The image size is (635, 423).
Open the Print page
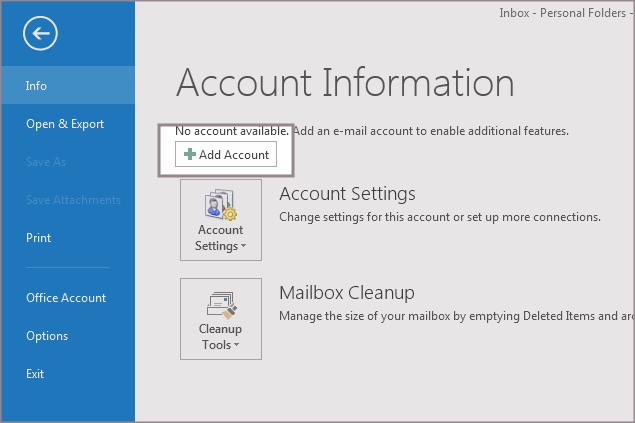click(39, 238)
